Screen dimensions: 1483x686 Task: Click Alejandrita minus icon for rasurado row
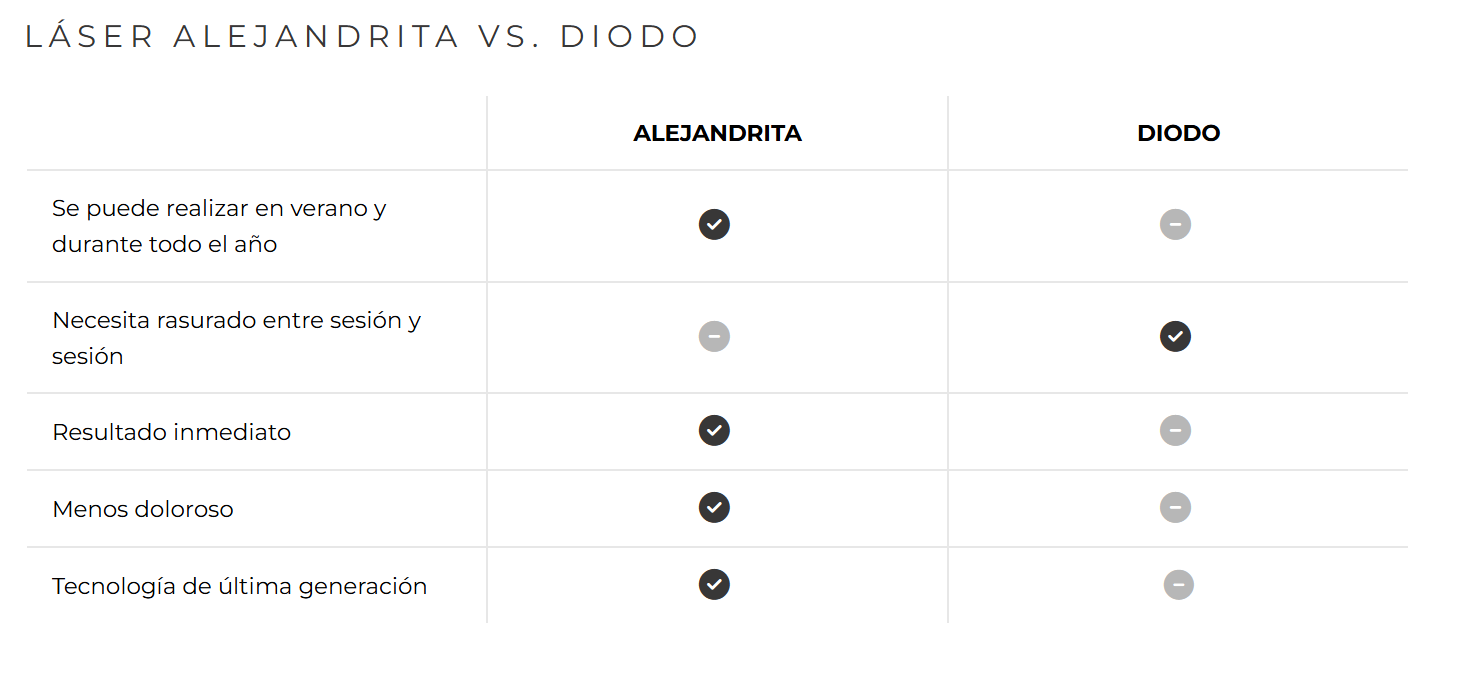coord(714,337)
